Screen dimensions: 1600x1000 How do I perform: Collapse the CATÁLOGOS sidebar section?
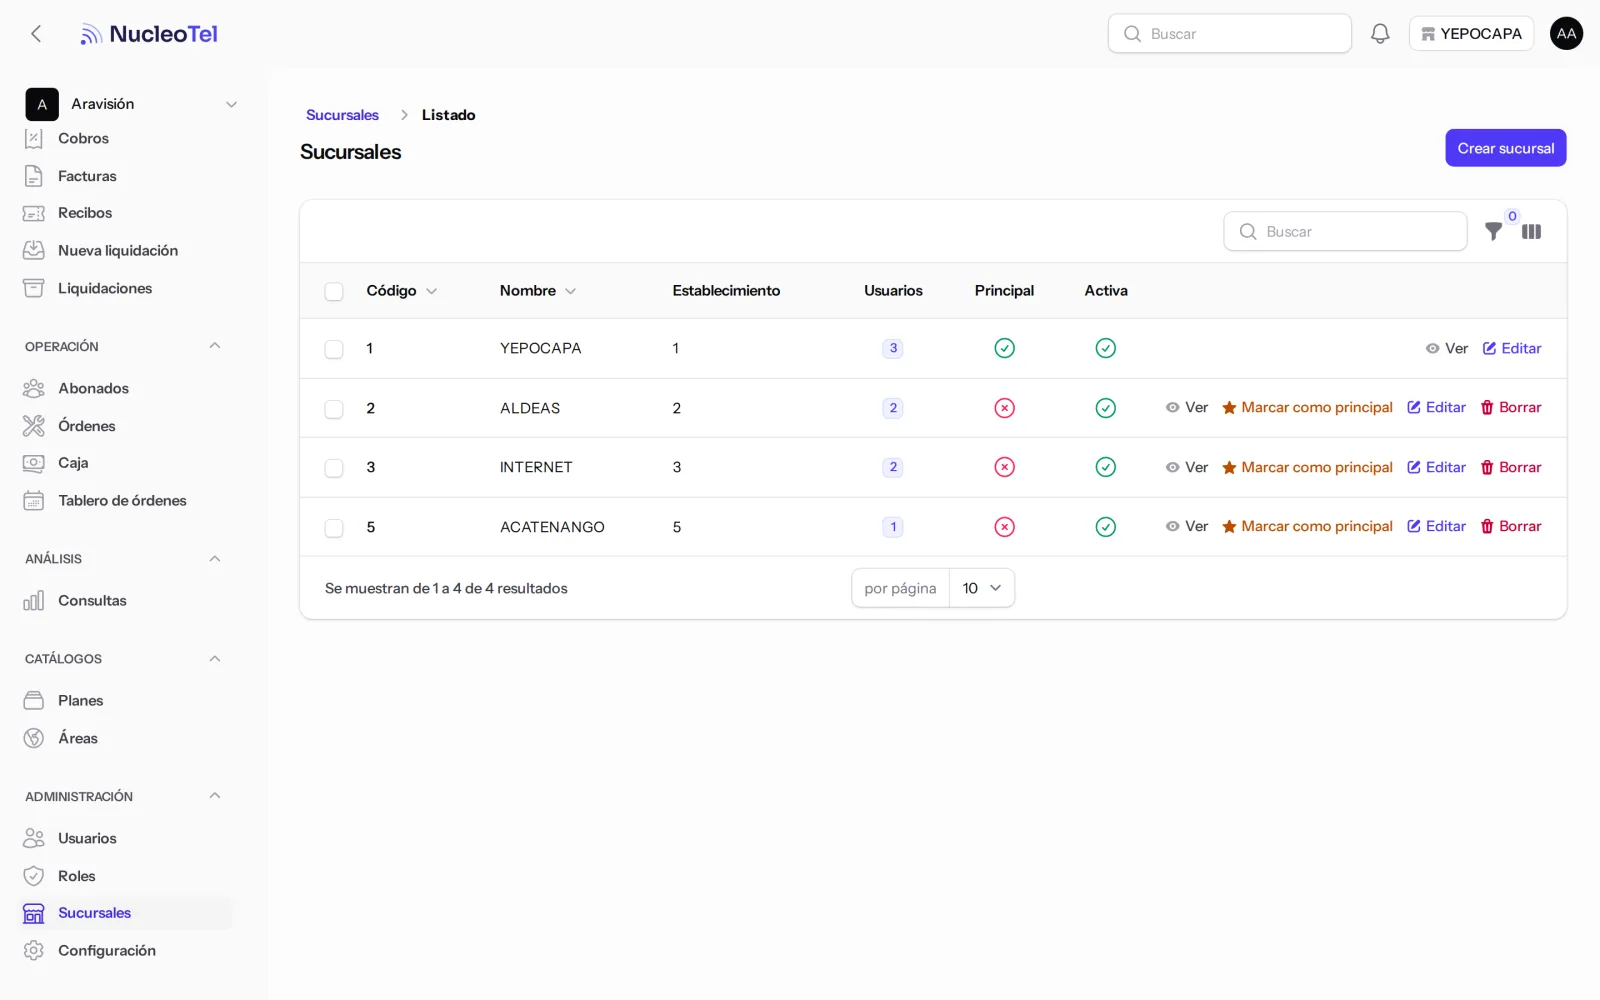click(x=214, y=659)
